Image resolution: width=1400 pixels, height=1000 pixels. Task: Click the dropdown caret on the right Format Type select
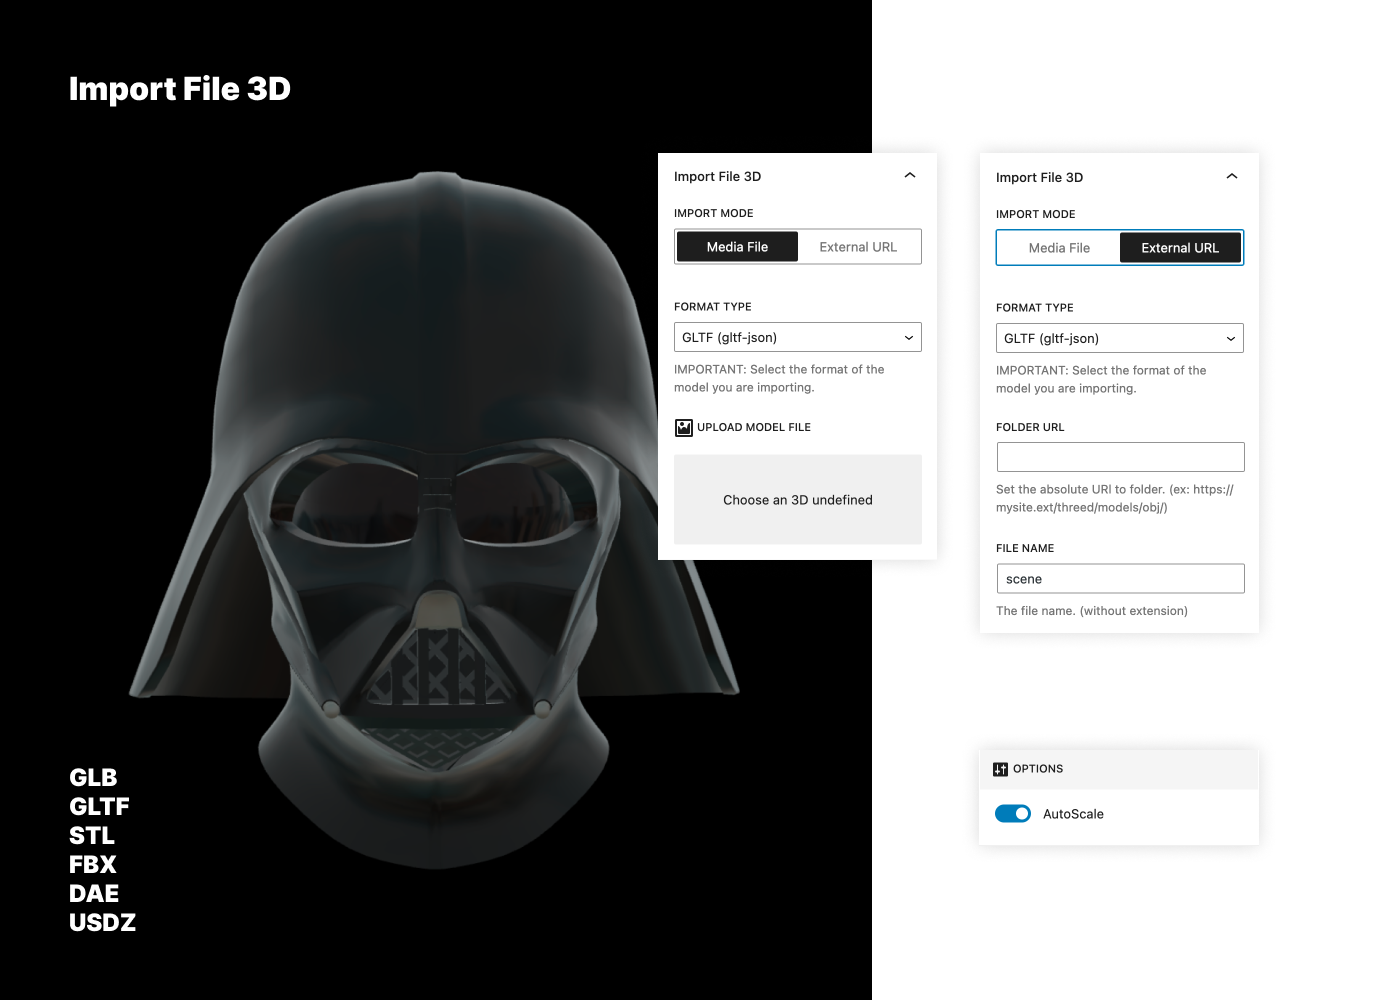coord(1231,338)
